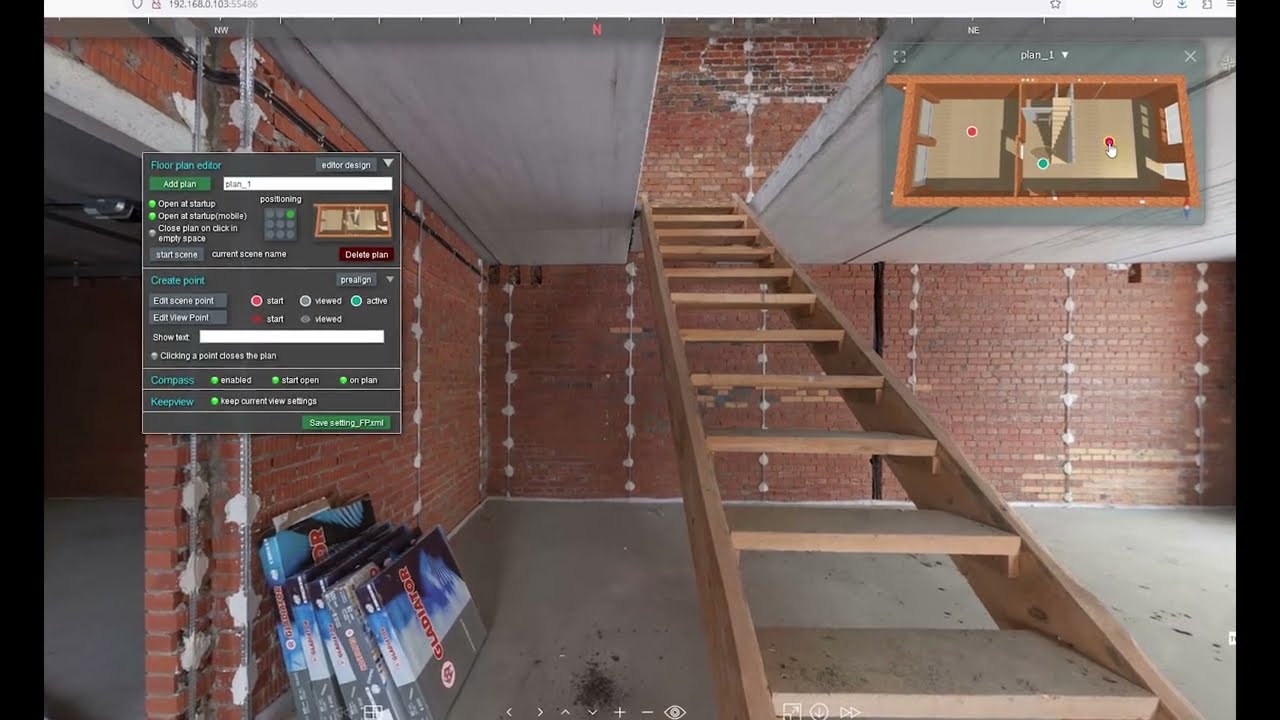
Task: Click Edit View Point button
Action: [x=188, y=318]
